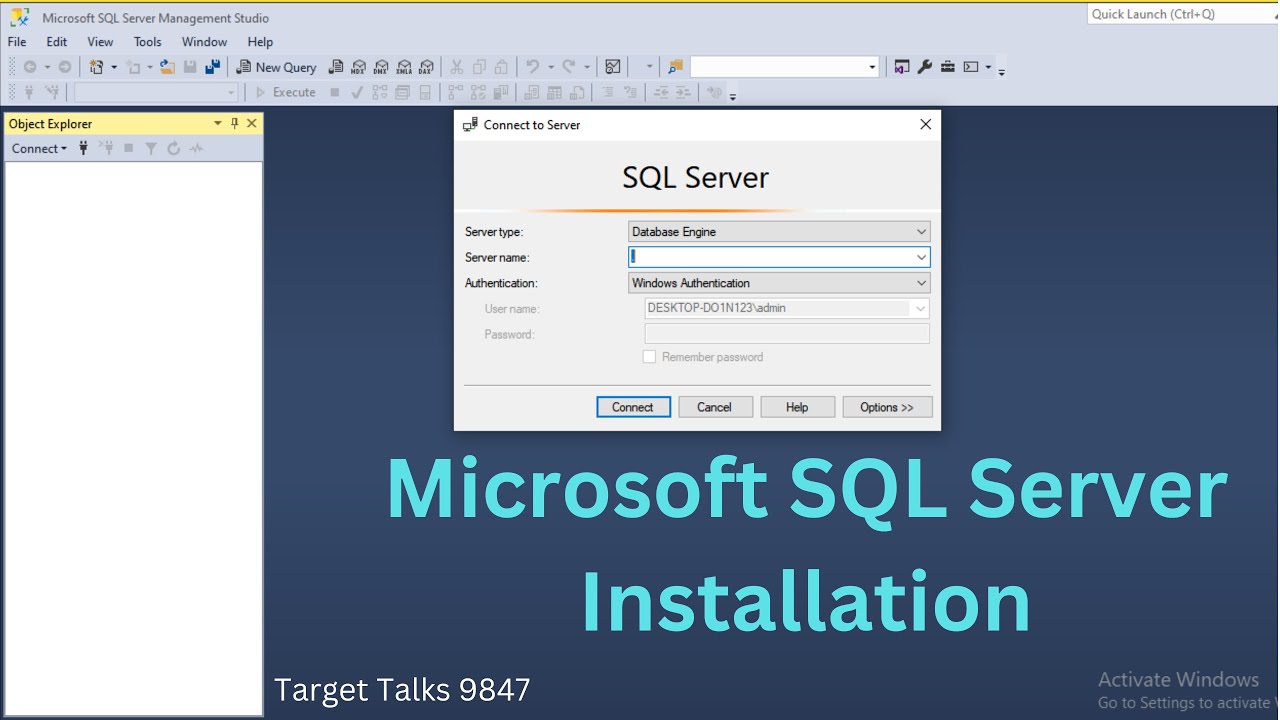
Task: Click the Activity Monitor toolbar icon
Action: pos(613,67)
